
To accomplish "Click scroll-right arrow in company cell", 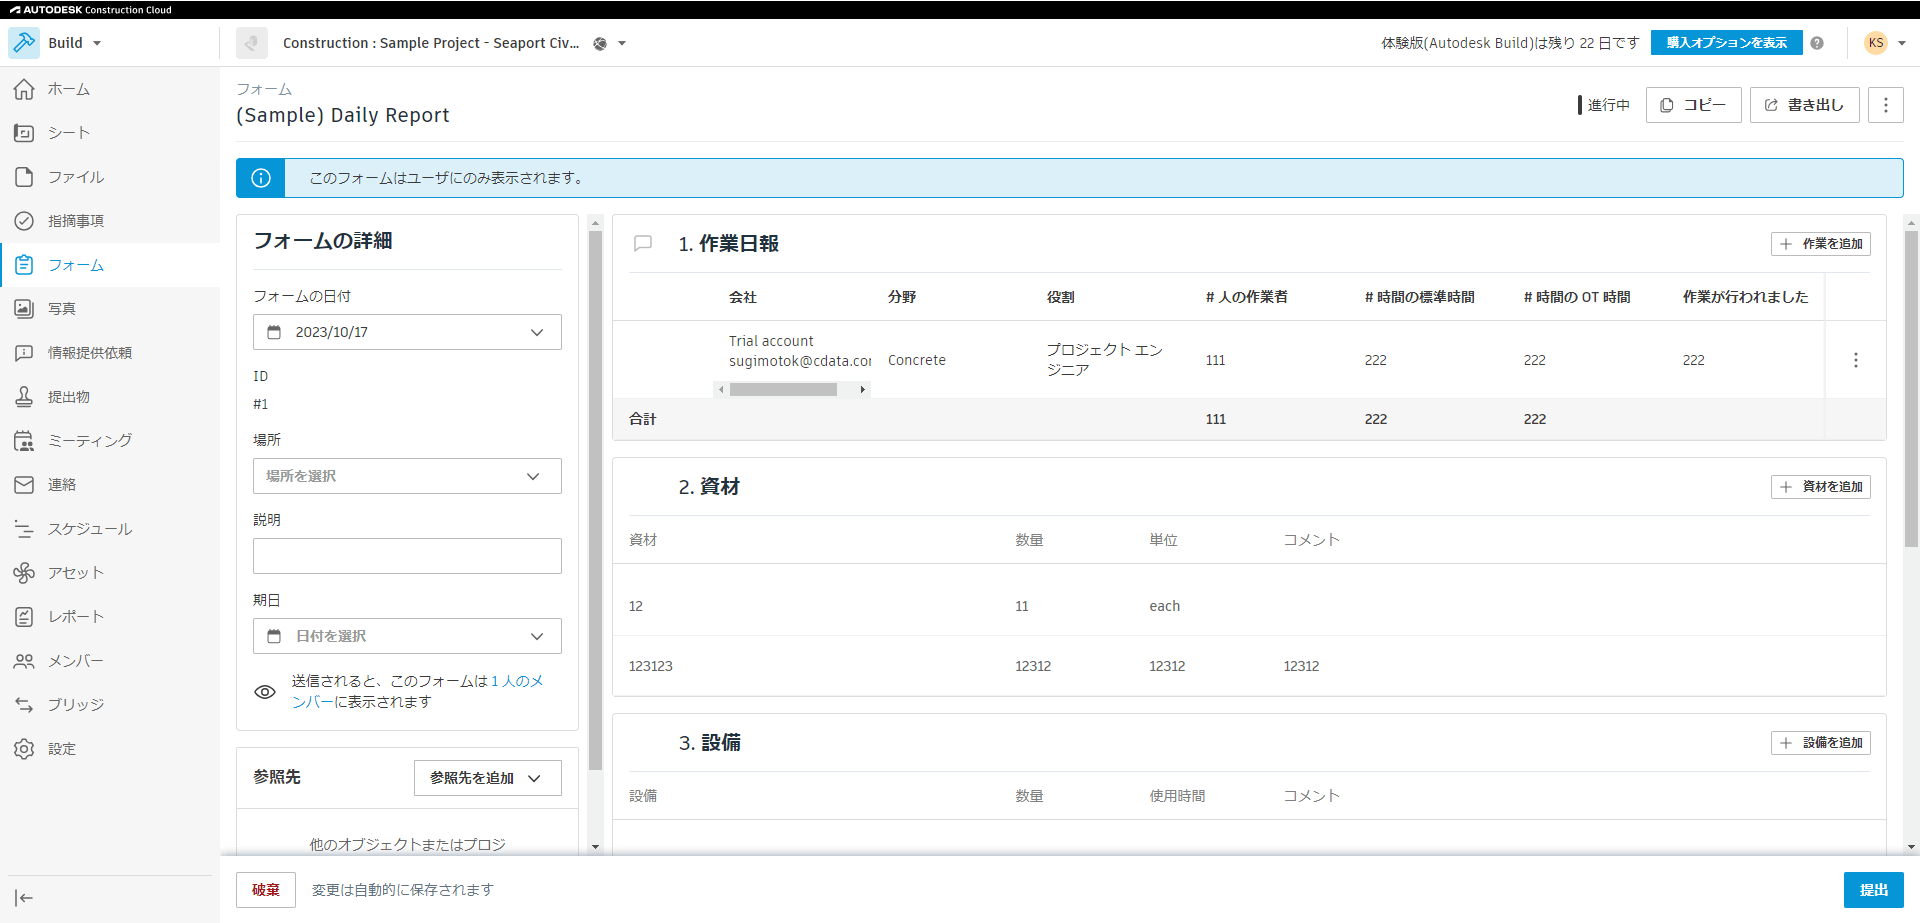I will pyautogui.click(x=863, y=390).
